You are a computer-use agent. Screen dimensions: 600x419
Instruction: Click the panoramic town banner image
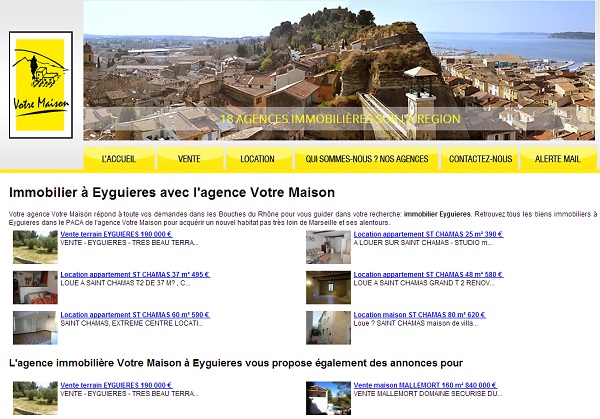point(339,70)
